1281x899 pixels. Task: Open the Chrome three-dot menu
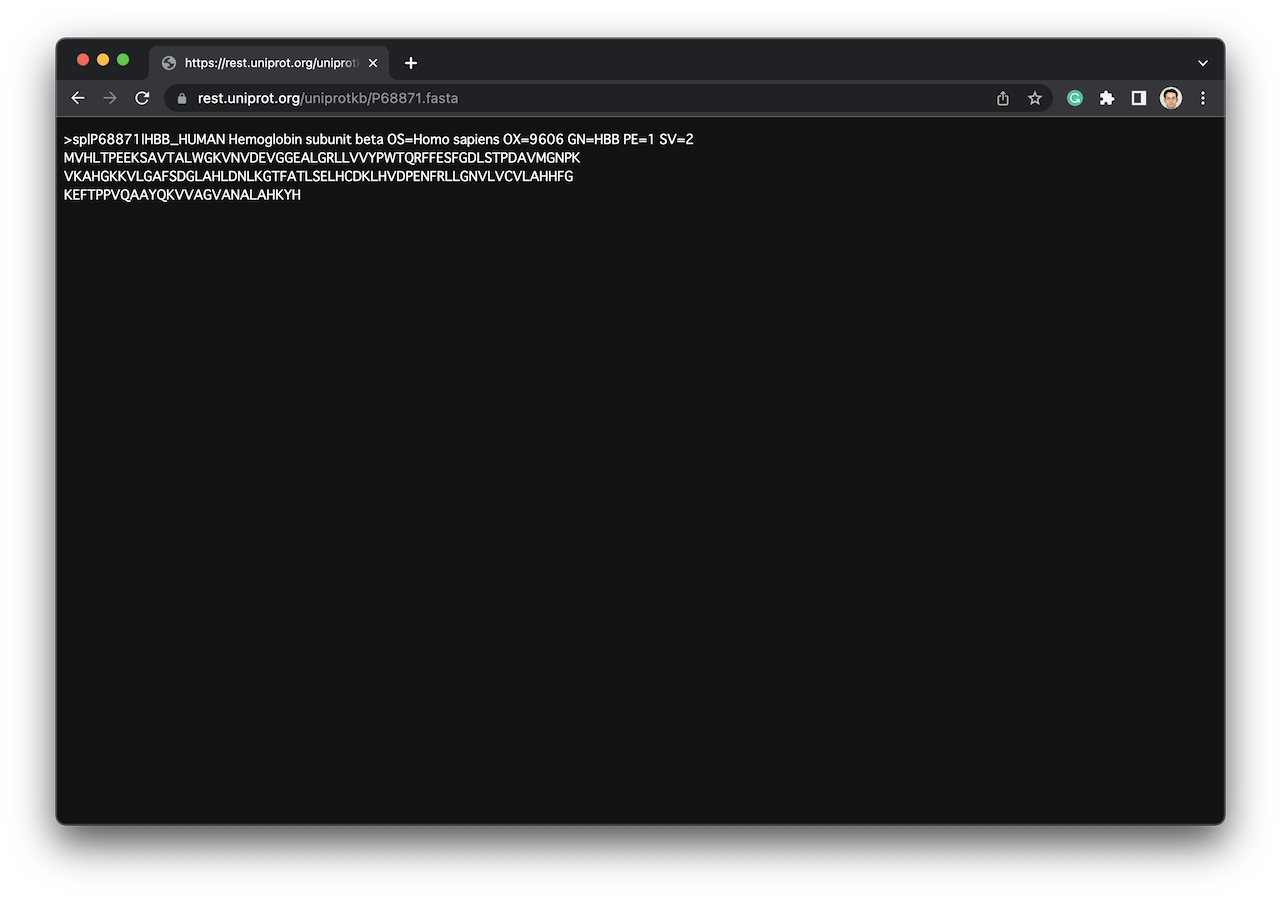point(1203,98)
